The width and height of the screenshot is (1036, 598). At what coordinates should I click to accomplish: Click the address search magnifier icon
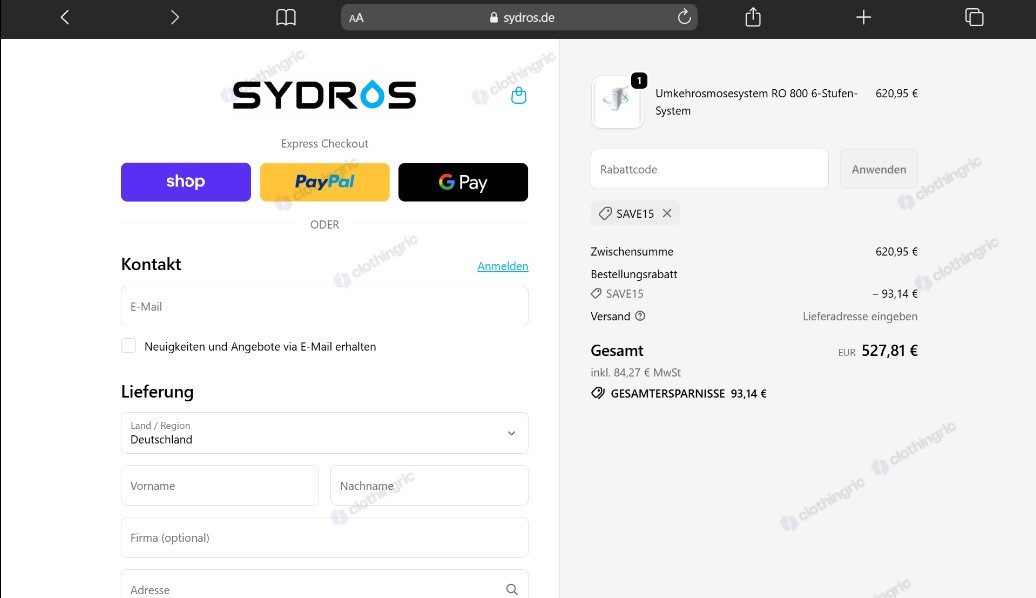pos(511,589)
